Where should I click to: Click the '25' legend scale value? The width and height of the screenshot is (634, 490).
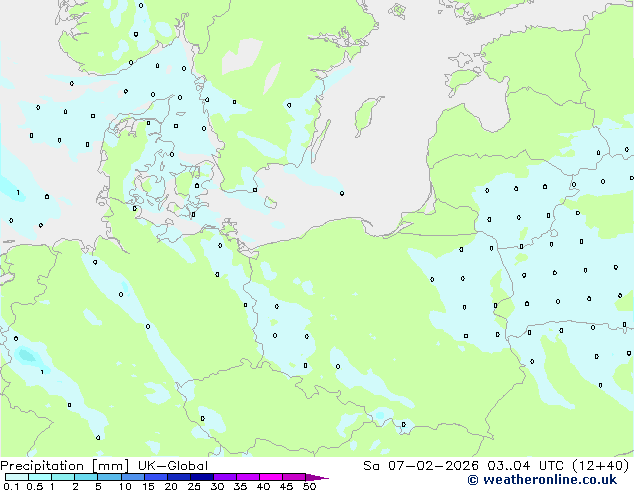coord(194,486)
